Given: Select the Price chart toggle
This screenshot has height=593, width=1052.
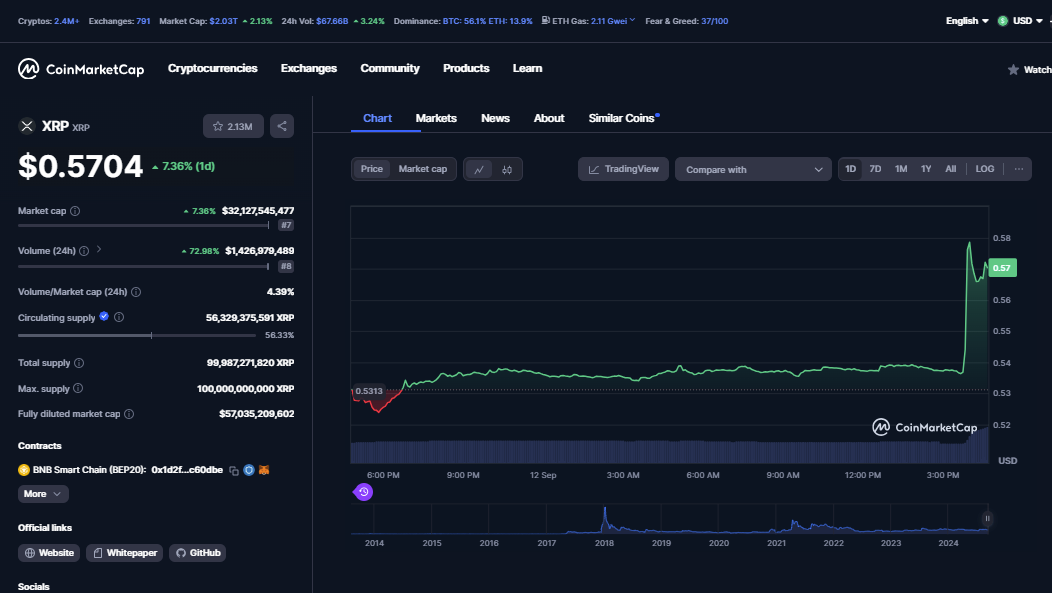Looking at the screenshot, I should 372,169.
